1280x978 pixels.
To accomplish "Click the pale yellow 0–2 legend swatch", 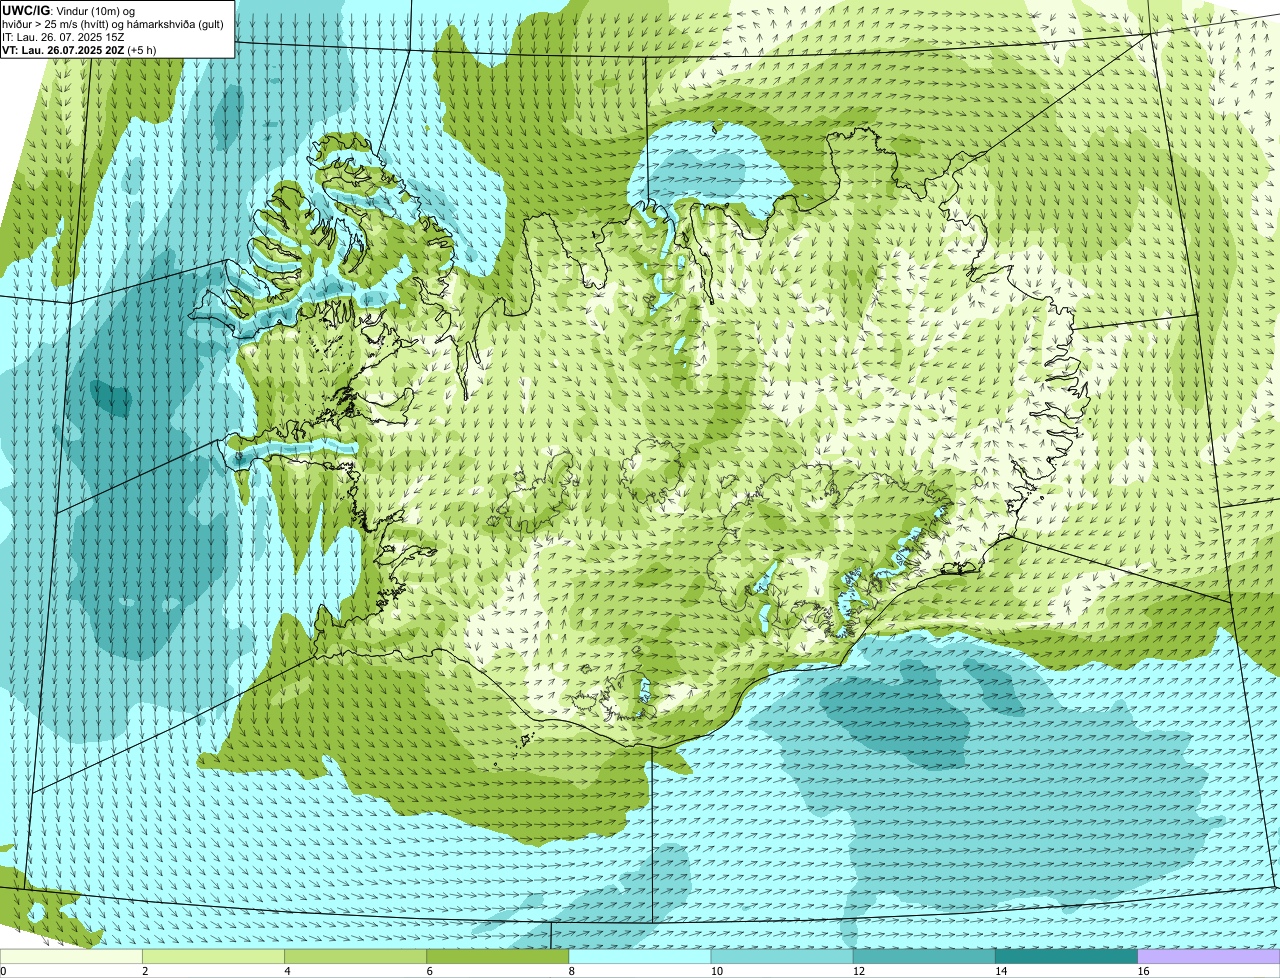I will pyautogui.click(x=71, y=956).
